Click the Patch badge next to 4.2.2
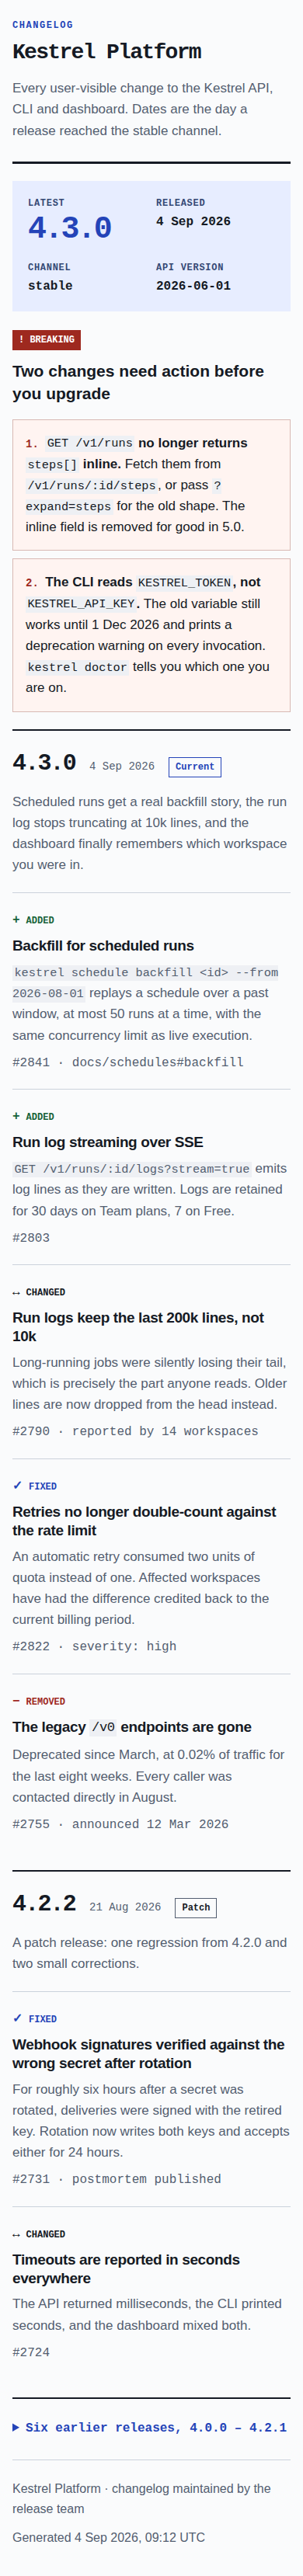The height and width of the screenshot is (2576, 303). tap(196, 1908)
